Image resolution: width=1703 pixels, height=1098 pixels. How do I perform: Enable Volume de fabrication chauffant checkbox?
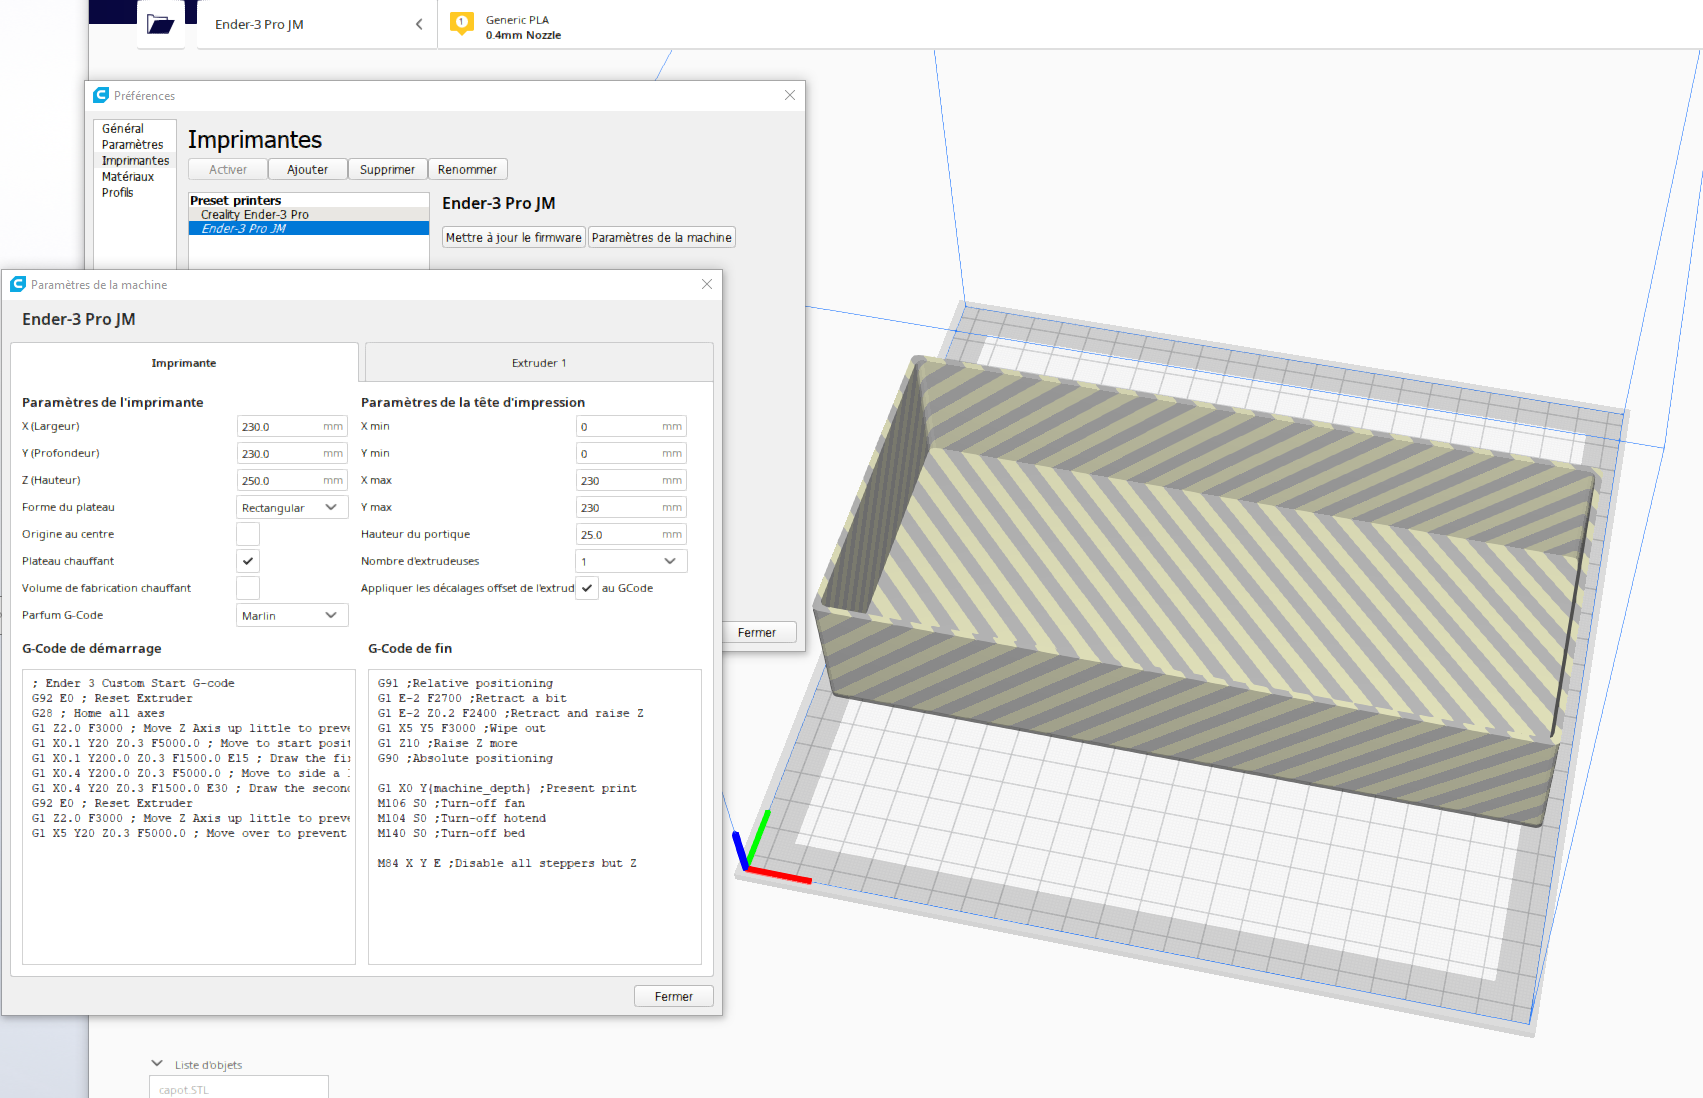click(x=248, y=588)
